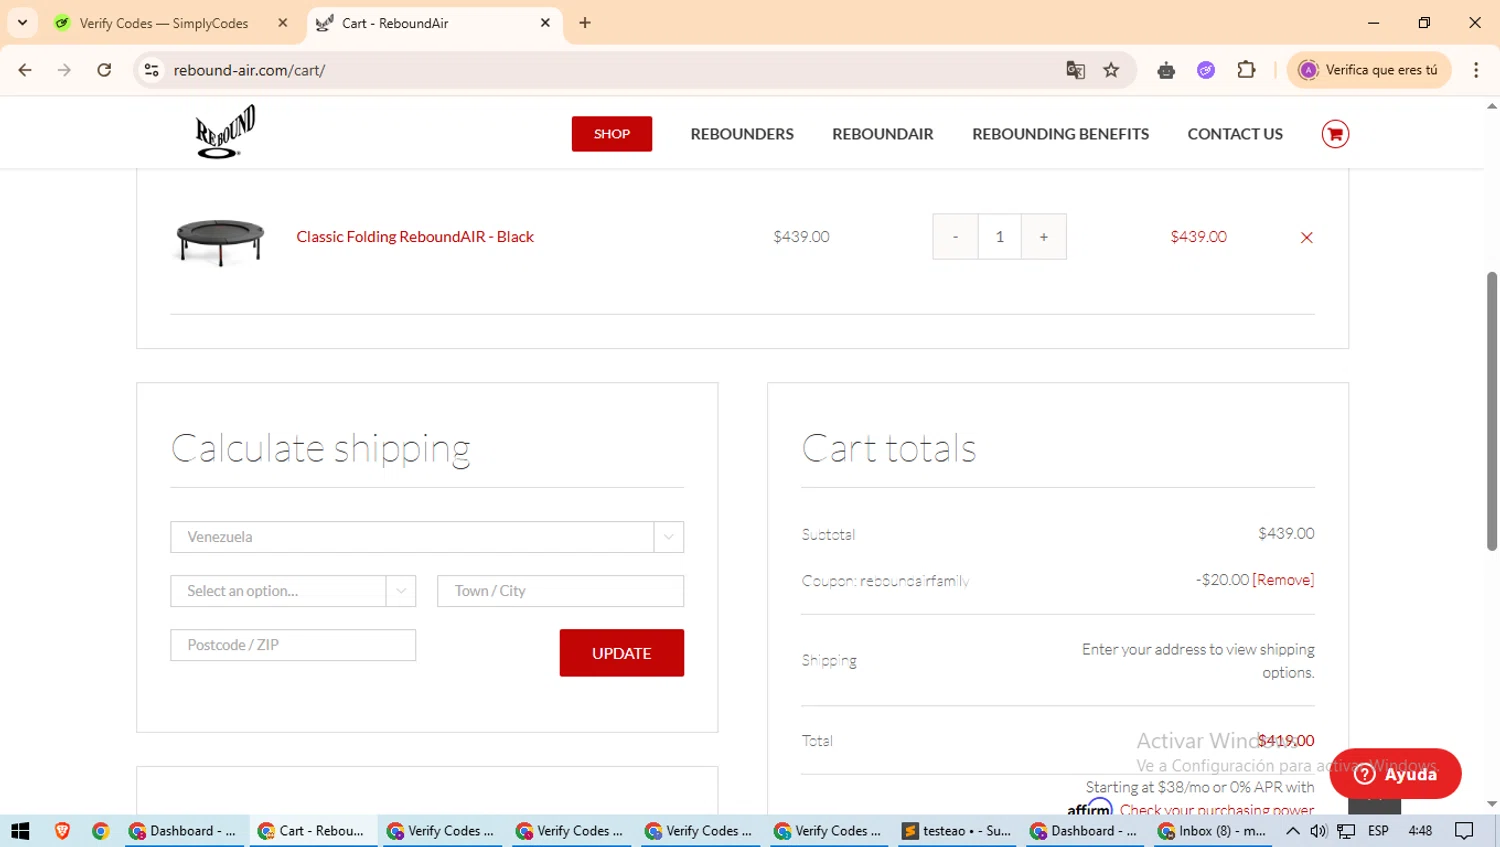Go forward in browser history
1500x847 pixels.
(x=64, y=70)
